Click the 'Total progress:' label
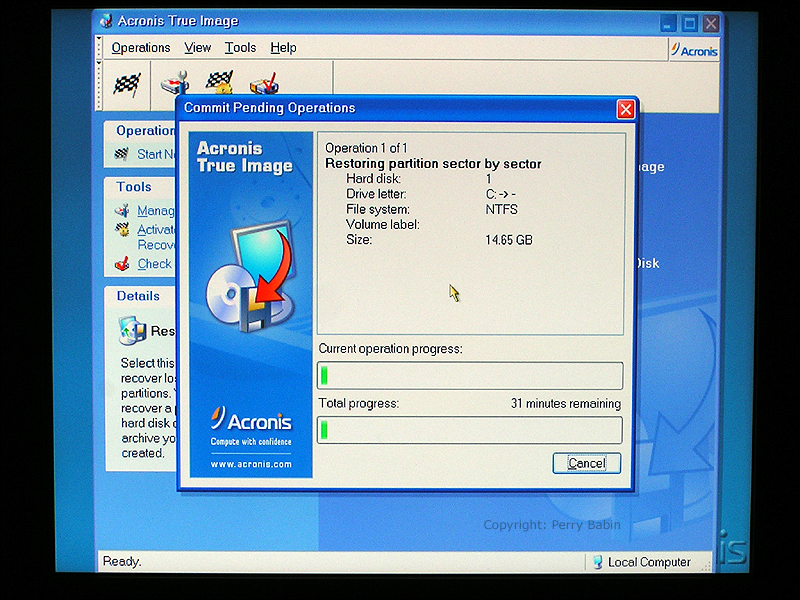Image resolution: width=800 pixels, height=600 pixels. pyautogui.click(x=359, y=403)
